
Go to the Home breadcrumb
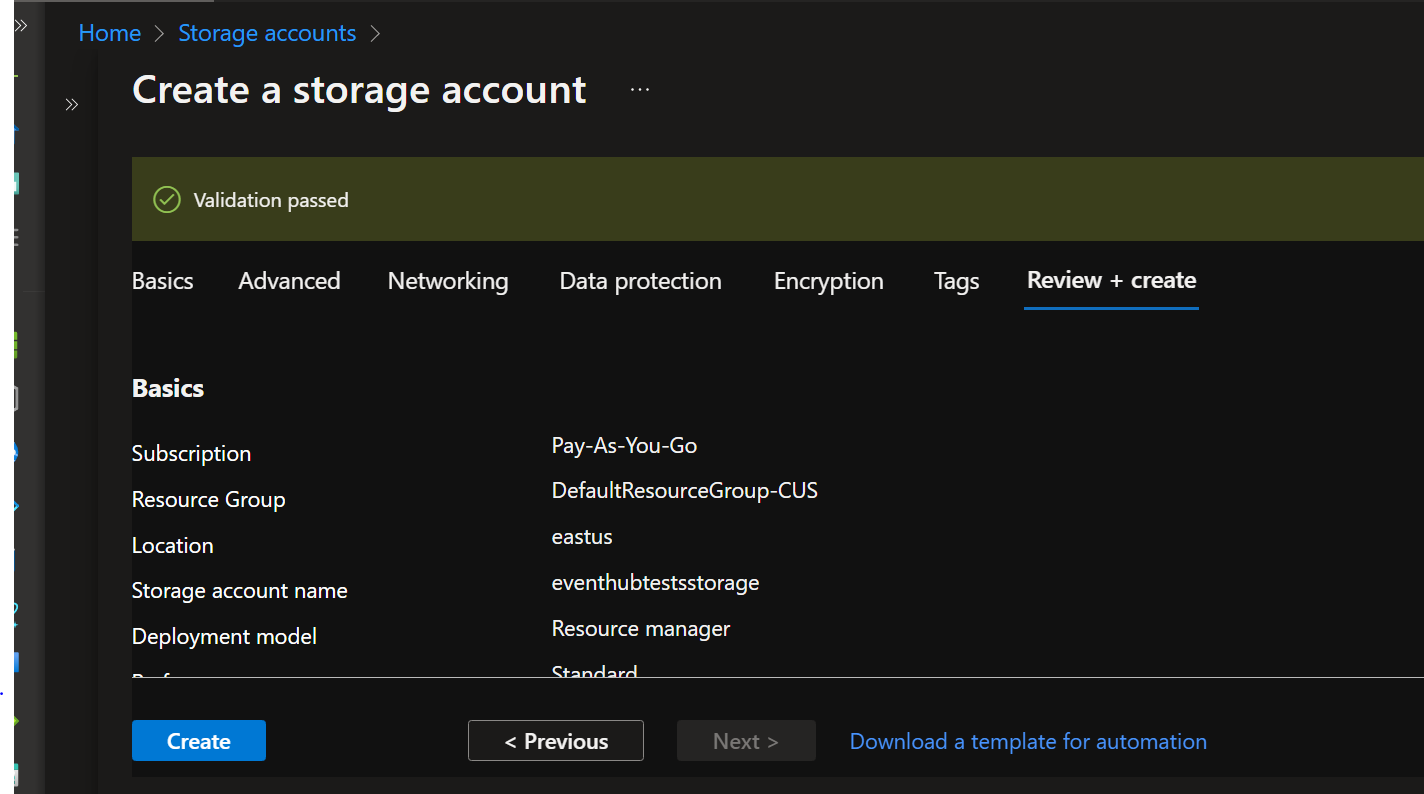[109, 33]
